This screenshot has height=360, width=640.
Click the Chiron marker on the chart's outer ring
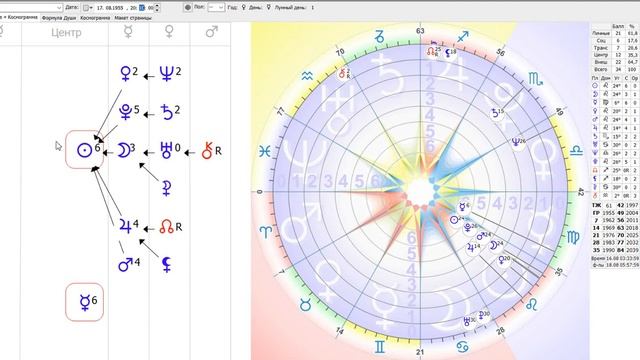pyautogui.click(x=344, y=73)
